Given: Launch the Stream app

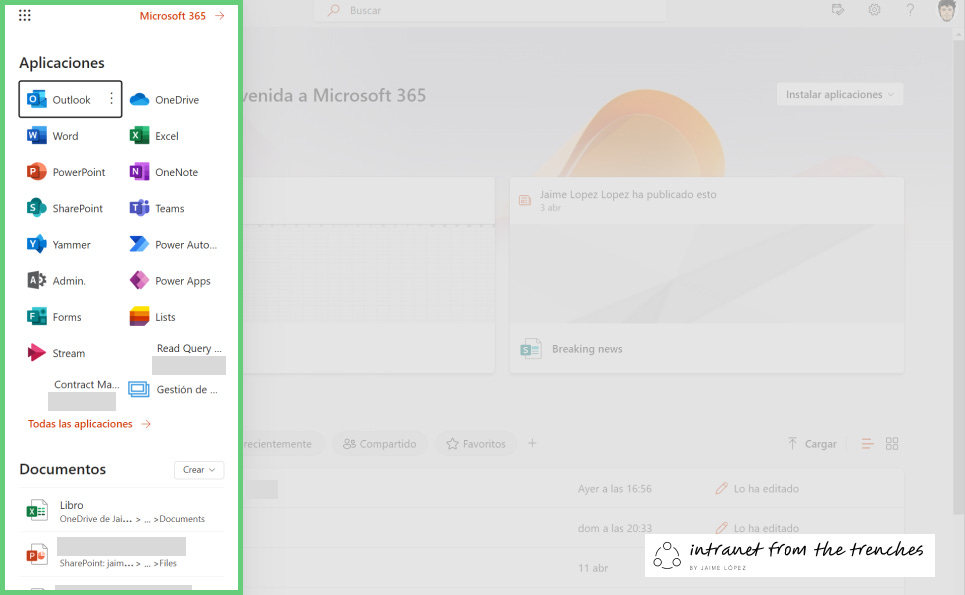Looking at the screenshot, I should tap(56, 353).
